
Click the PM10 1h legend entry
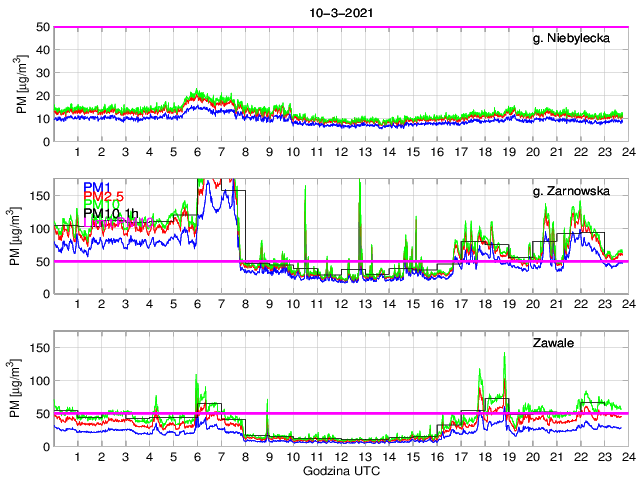pyautogui.click(x=111, y=213)
